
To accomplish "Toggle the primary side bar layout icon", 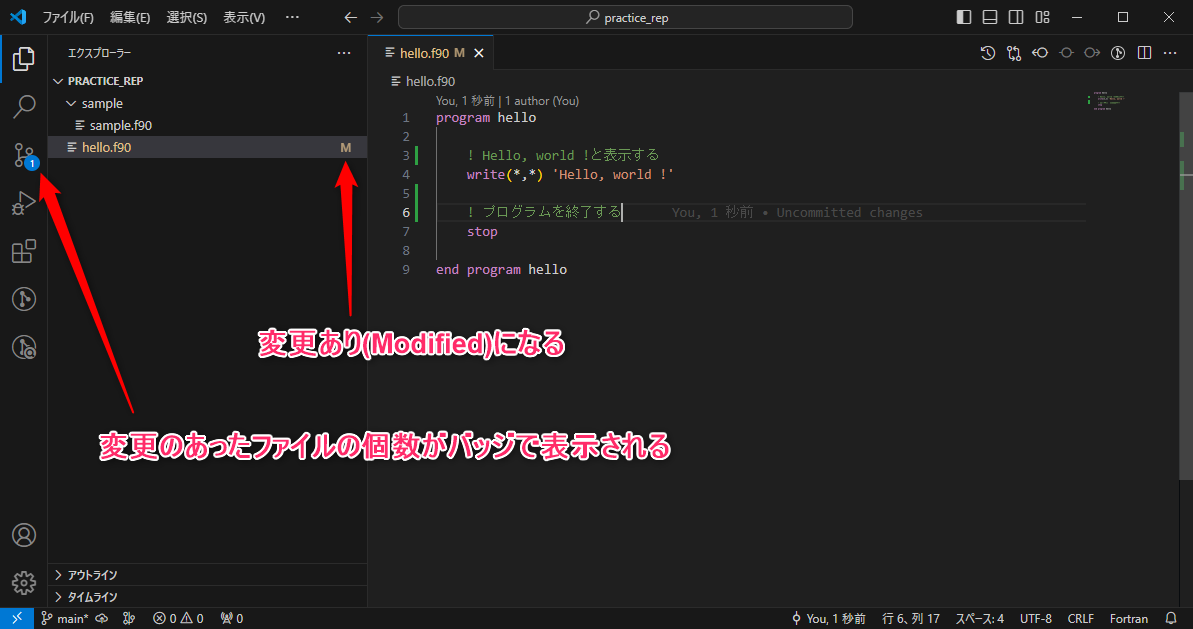I will pyautogui.click(x=964, y=17).
